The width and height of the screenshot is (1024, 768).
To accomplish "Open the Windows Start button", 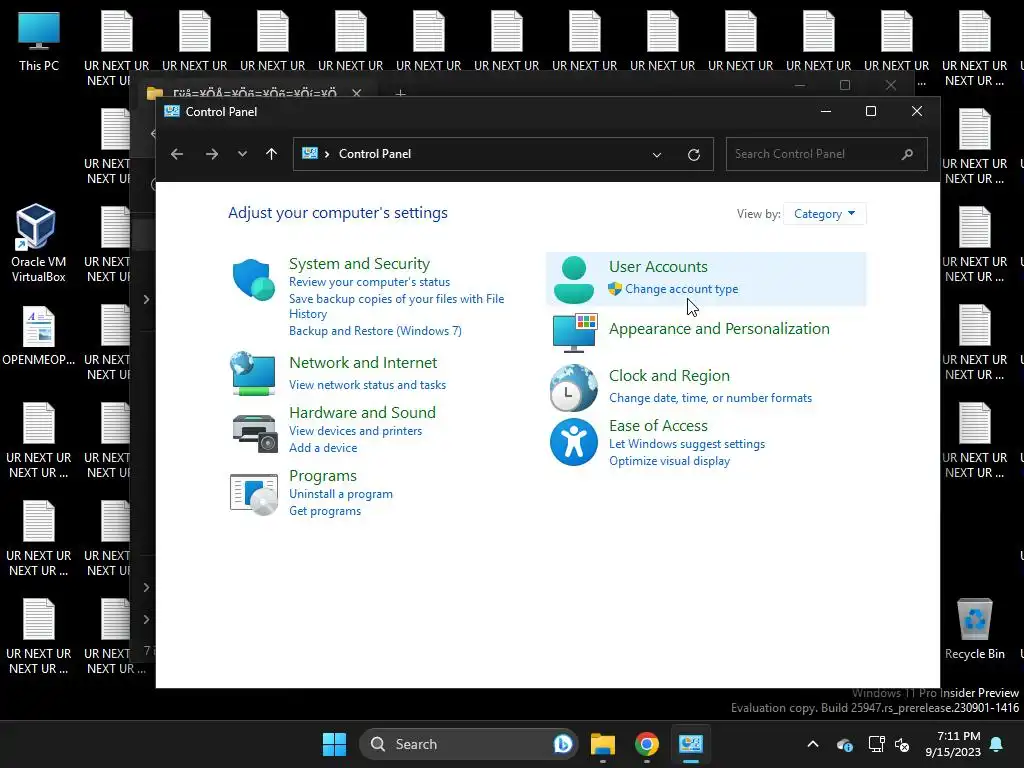I will click(x=334, y=744).
